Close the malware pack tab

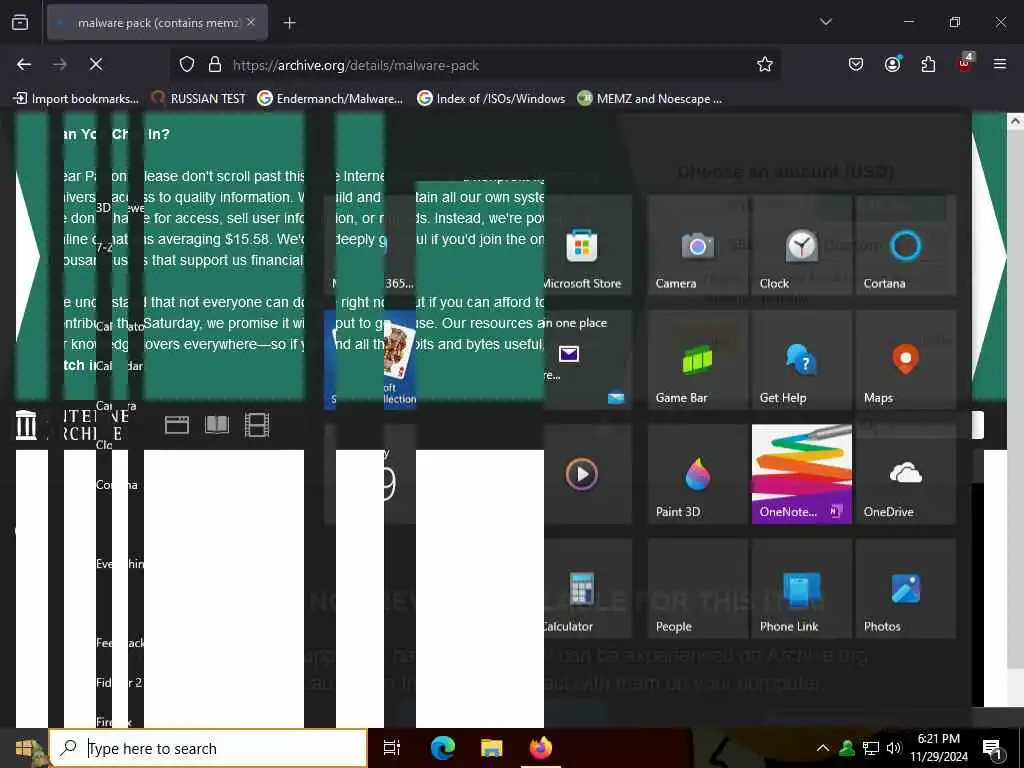pyautogui.click(x=251, y=23)
